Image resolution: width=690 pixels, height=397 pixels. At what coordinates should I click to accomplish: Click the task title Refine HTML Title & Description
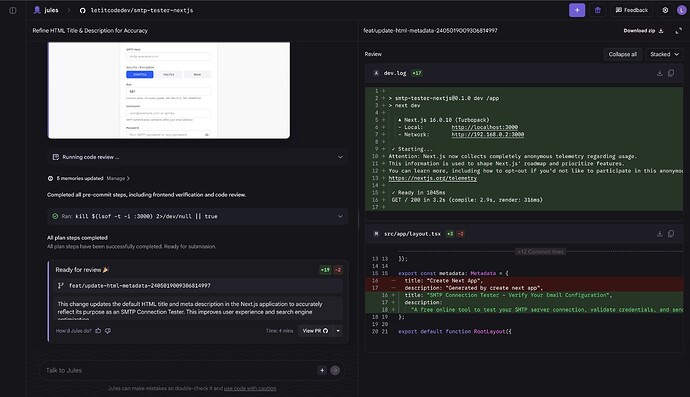(90, 30)
